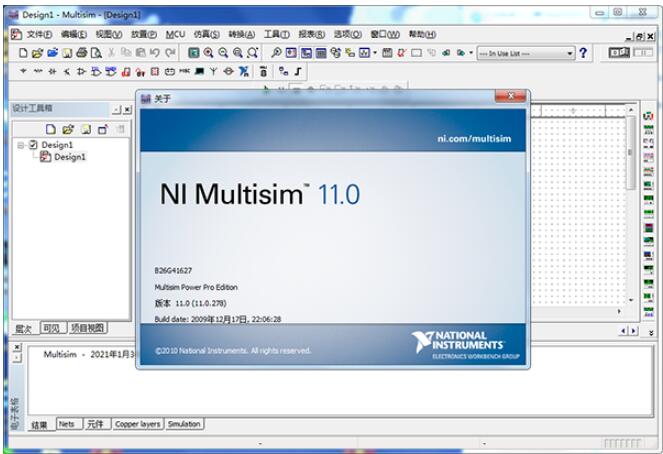Create a new design from main toolbar
This screenshot has height=454, width=663.
tap(23, 53)
